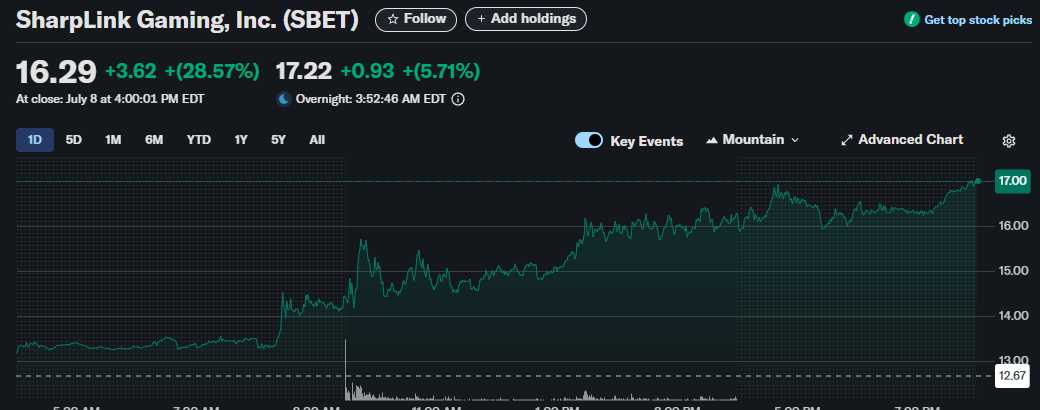Toggle the Key Events switch
The width and height of the screenshot is (1040, 410).
[x=588, y=141]
